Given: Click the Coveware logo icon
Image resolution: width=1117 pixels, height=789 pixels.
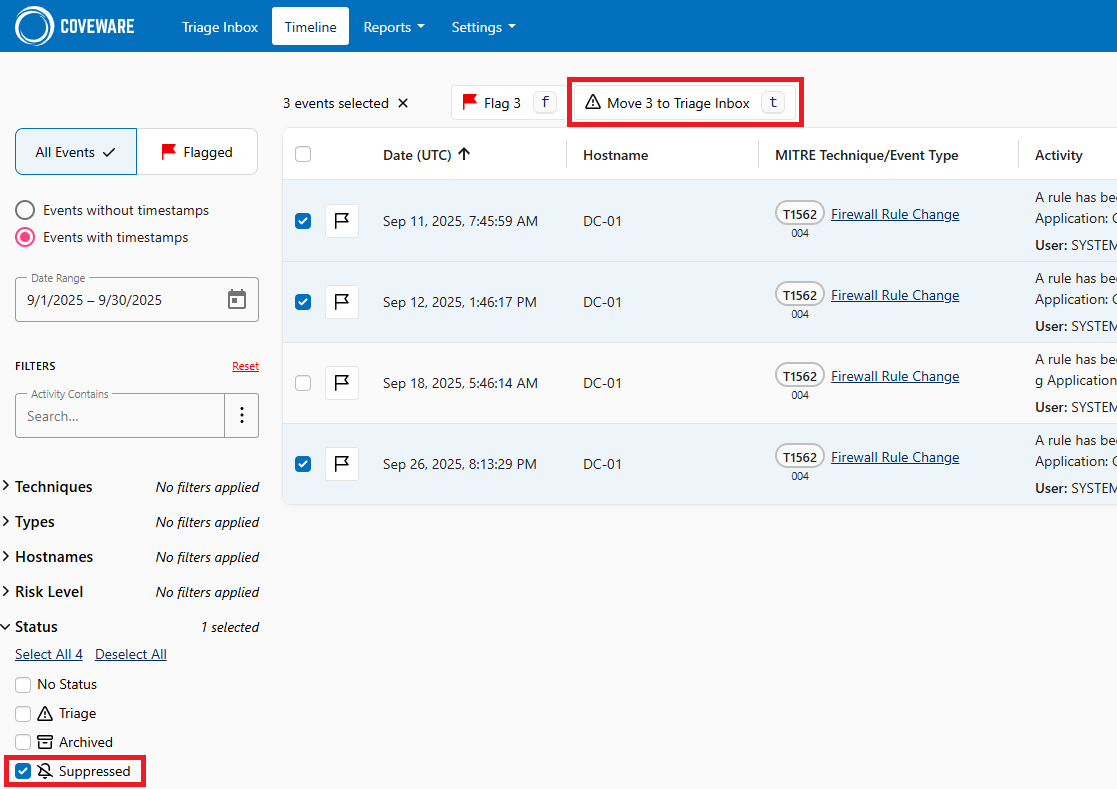Looking at the screenshot, I should click(34, 27).
